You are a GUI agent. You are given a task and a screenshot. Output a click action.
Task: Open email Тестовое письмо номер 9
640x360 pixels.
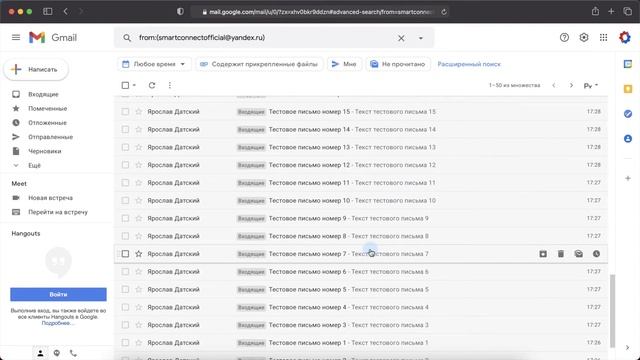pyautogui.click(x=361, y=218)
